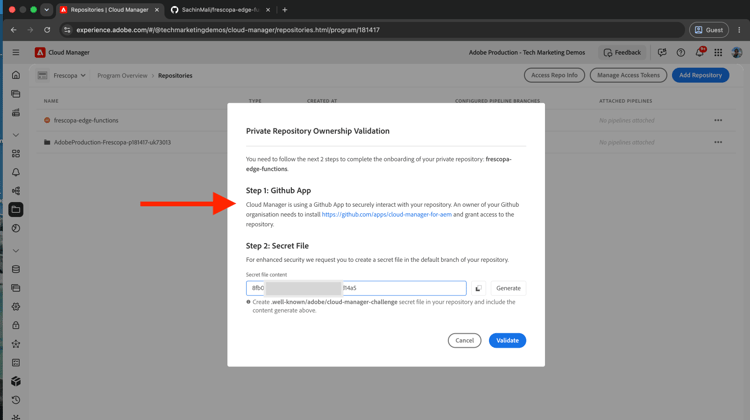Close the Repositories Cloud Manager tab
The image size is (750, 420).
click(x=156, y=10)
